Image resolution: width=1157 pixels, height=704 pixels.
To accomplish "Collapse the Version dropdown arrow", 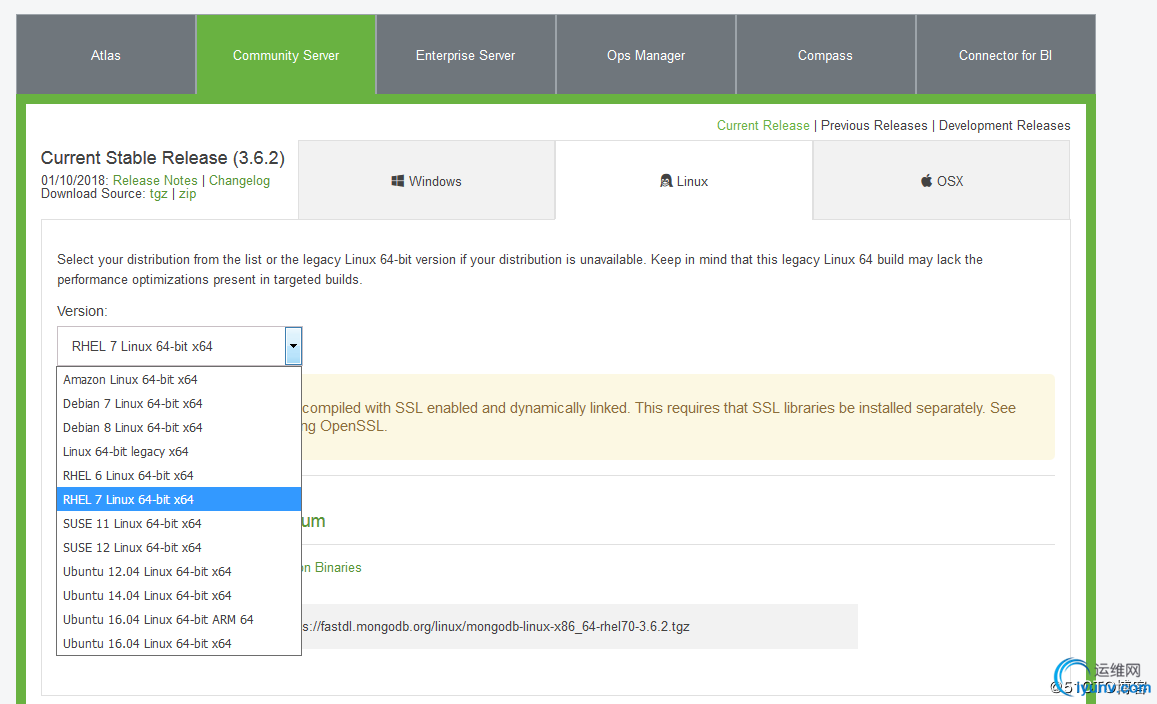I will [293, 346].
